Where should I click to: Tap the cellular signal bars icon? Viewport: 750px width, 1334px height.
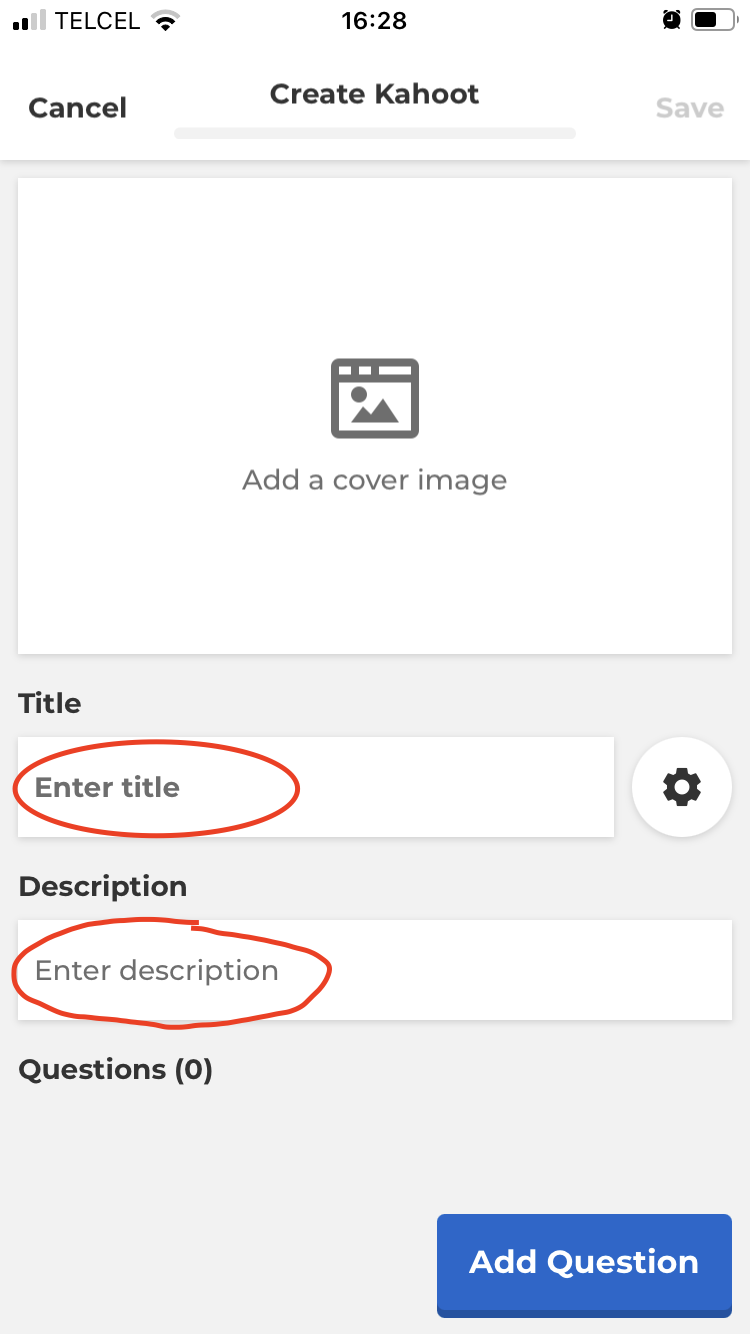[x=29, y=21]
